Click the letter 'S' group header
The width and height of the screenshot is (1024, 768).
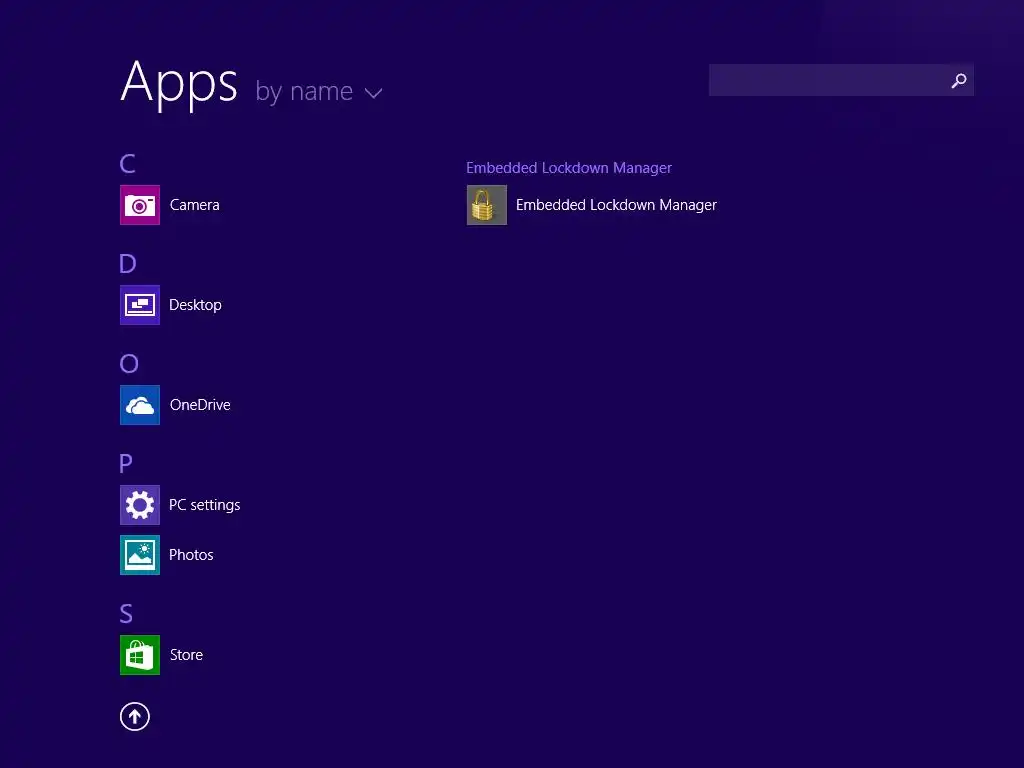pyautogui.click(x=126, y=614)
